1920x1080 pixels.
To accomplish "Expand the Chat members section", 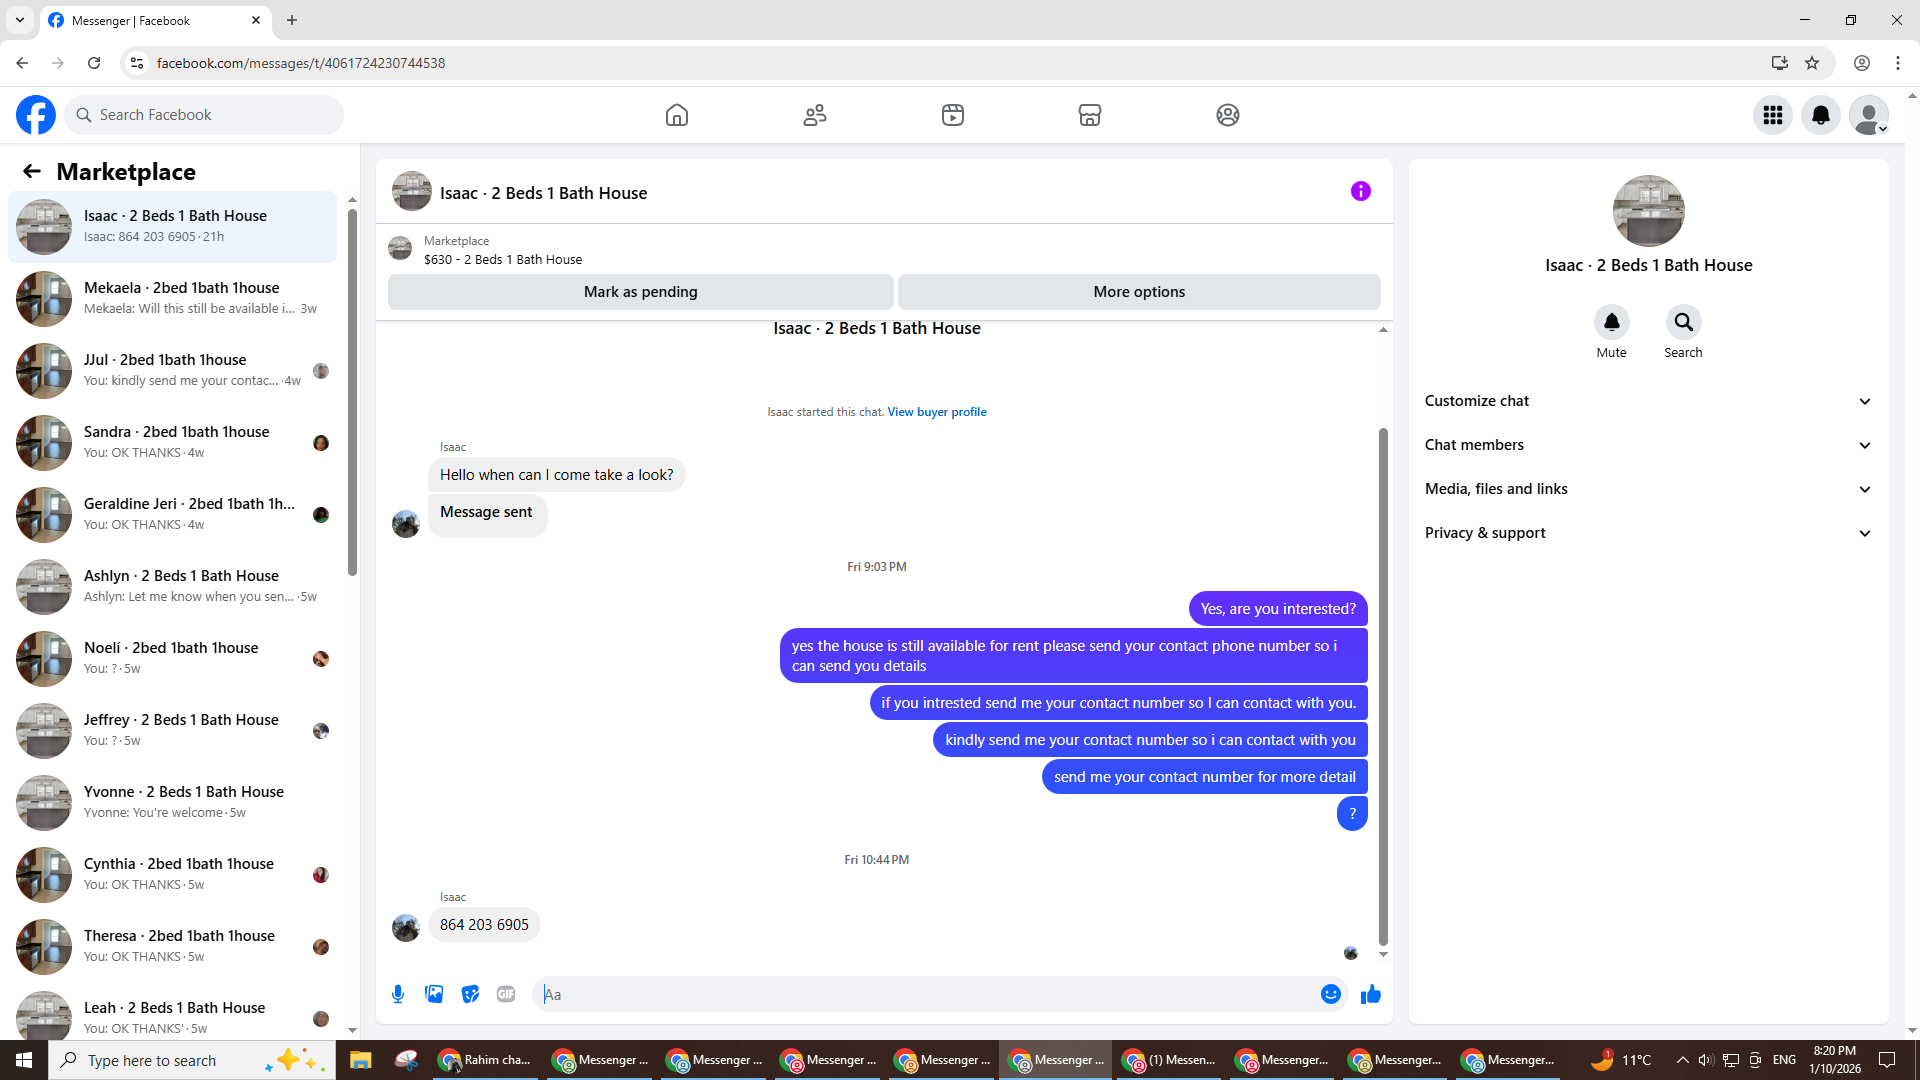I will click(x=1648, y=445).
